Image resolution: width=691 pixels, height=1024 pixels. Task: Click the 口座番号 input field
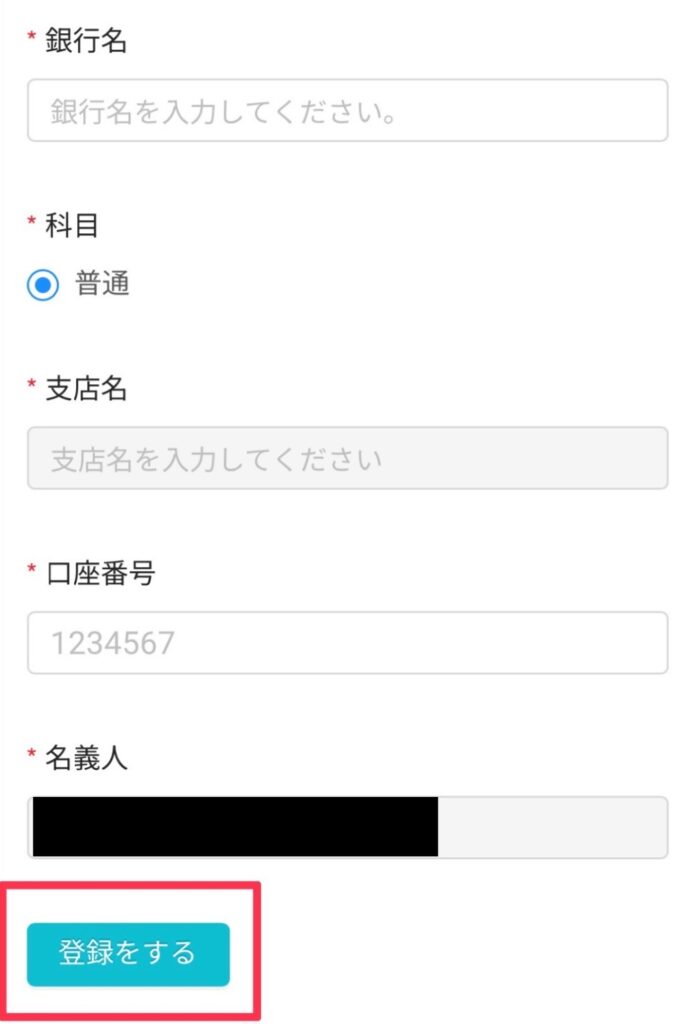(x=347, y=643)
